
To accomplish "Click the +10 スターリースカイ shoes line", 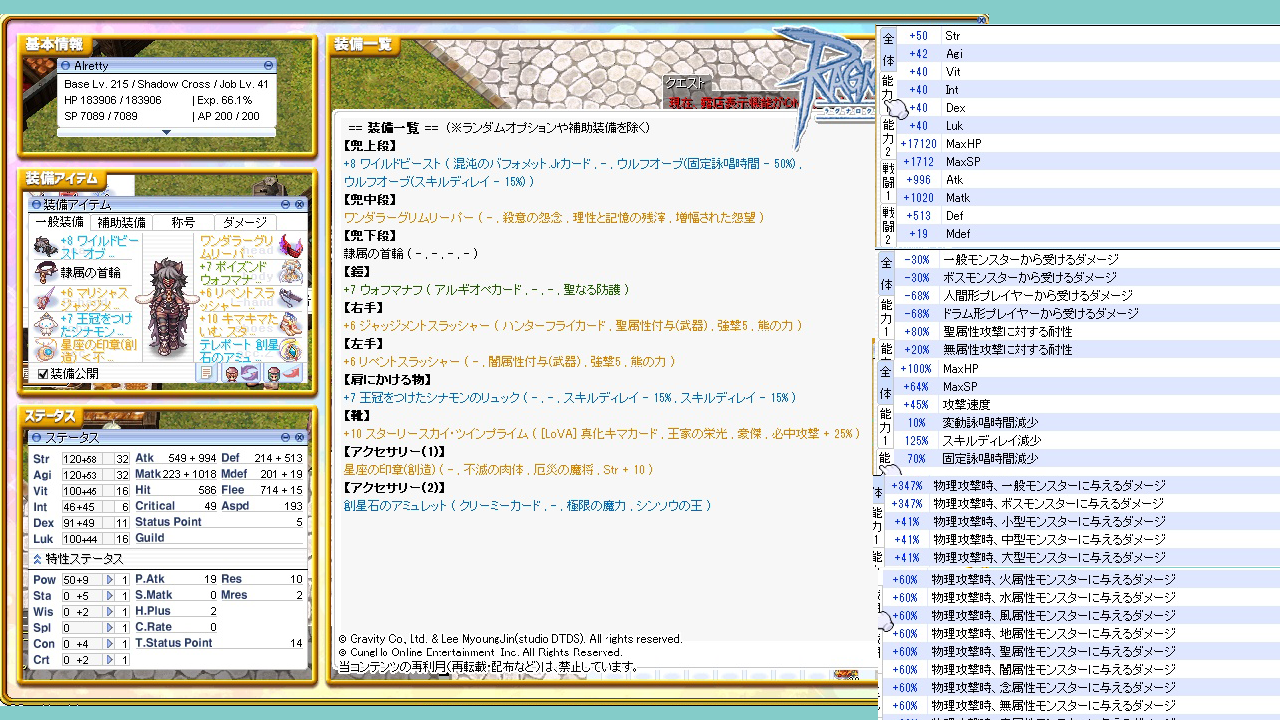I will [x=601, y=433].
